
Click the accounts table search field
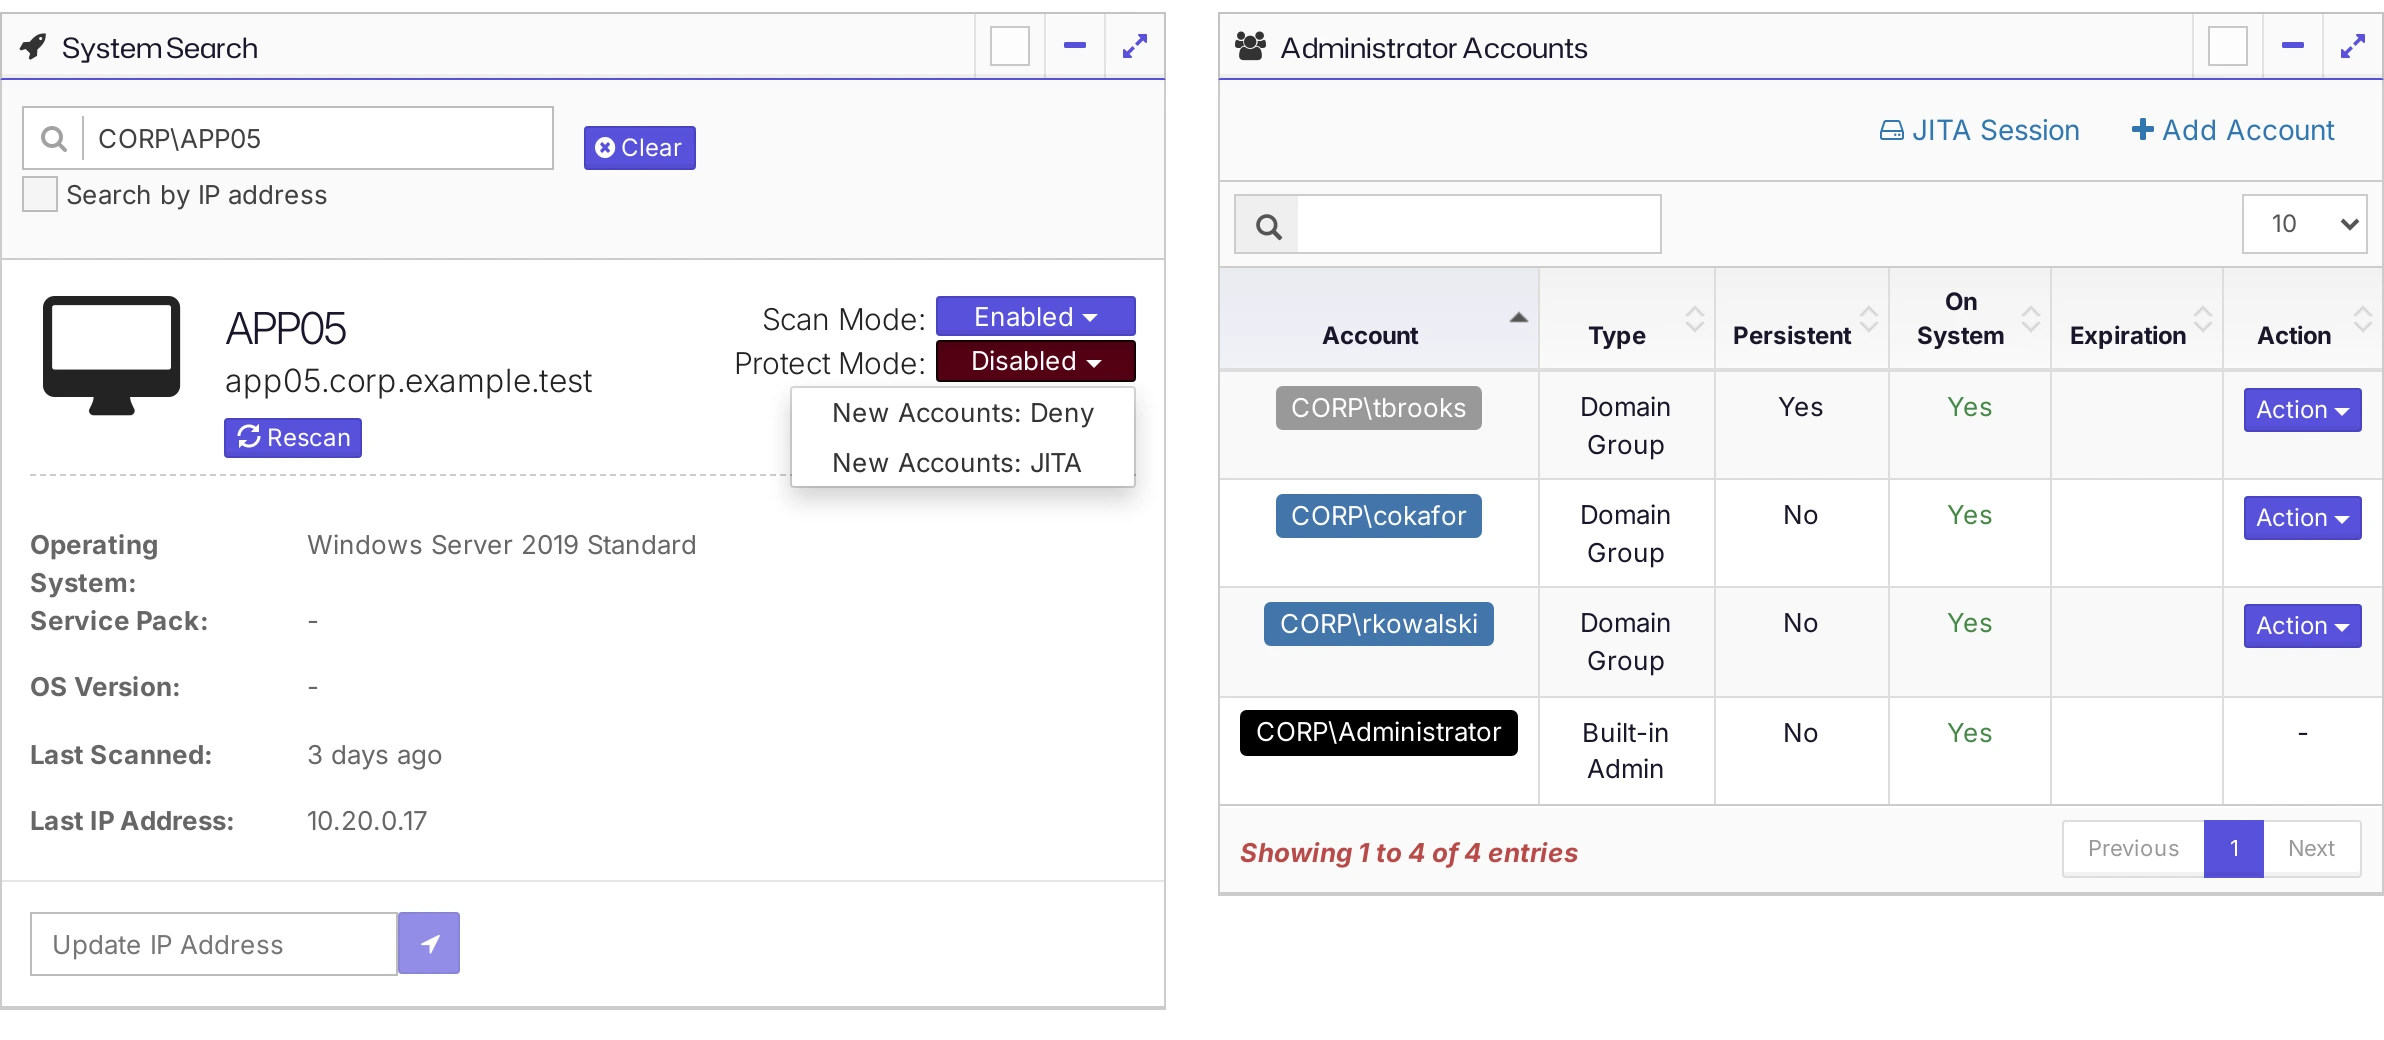(x=1478, y=225)
